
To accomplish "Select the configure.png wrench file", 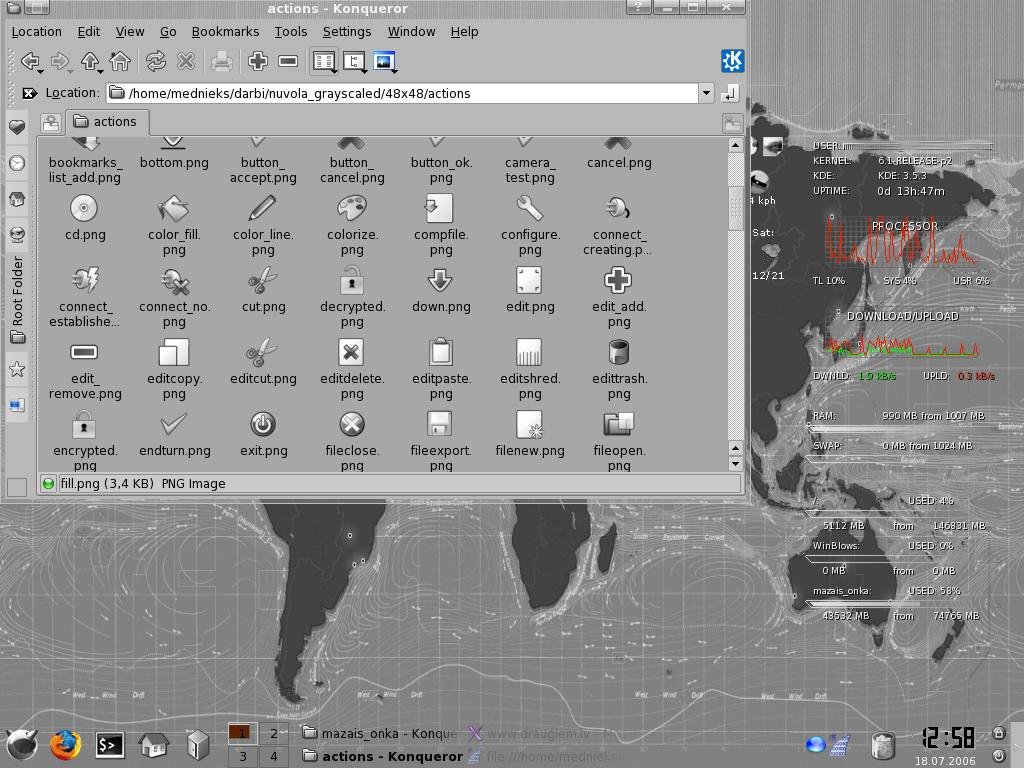I will 530,226.
